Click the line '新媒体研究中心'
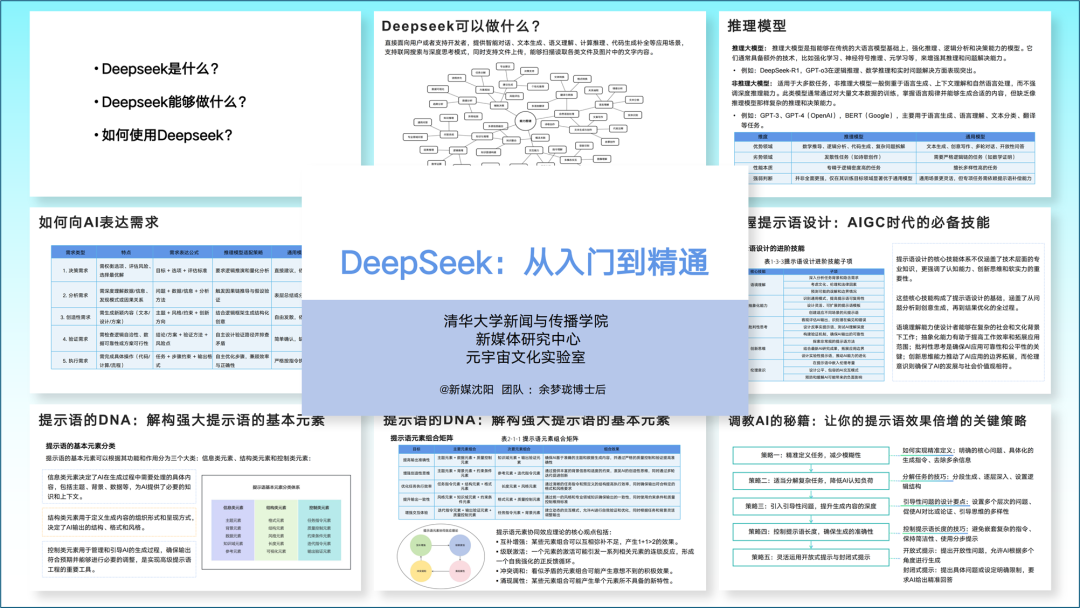Viewport: 1080px width, 608px height. pos(526,339)
